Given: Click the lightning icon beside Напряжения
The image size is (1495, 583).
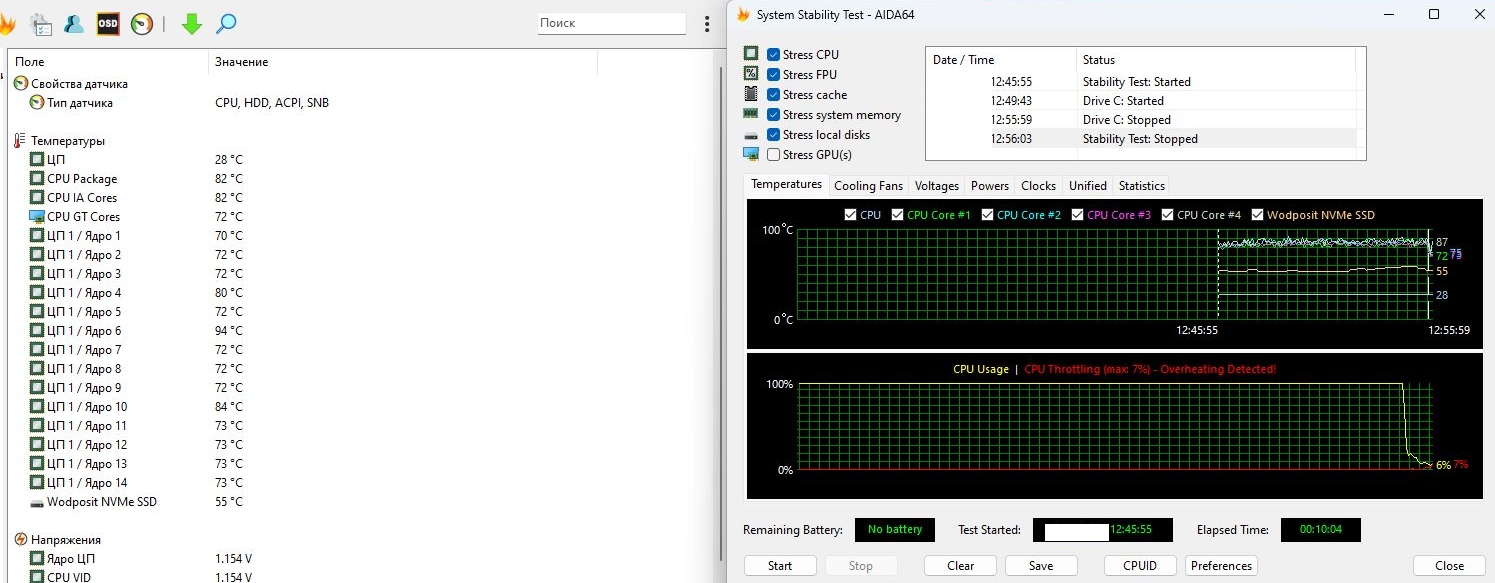Looking at the screenshot, I should 21,540.
